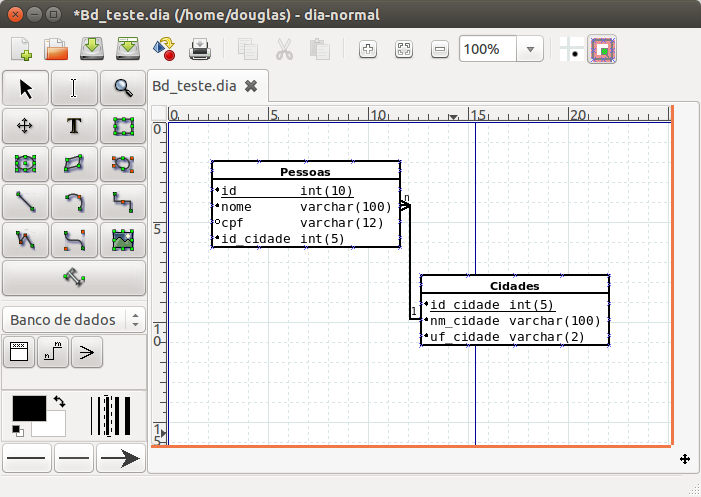Select the database Reference connector tool
Image resolution: width=701 pixels, height=497 pixels.
point(53,351)
